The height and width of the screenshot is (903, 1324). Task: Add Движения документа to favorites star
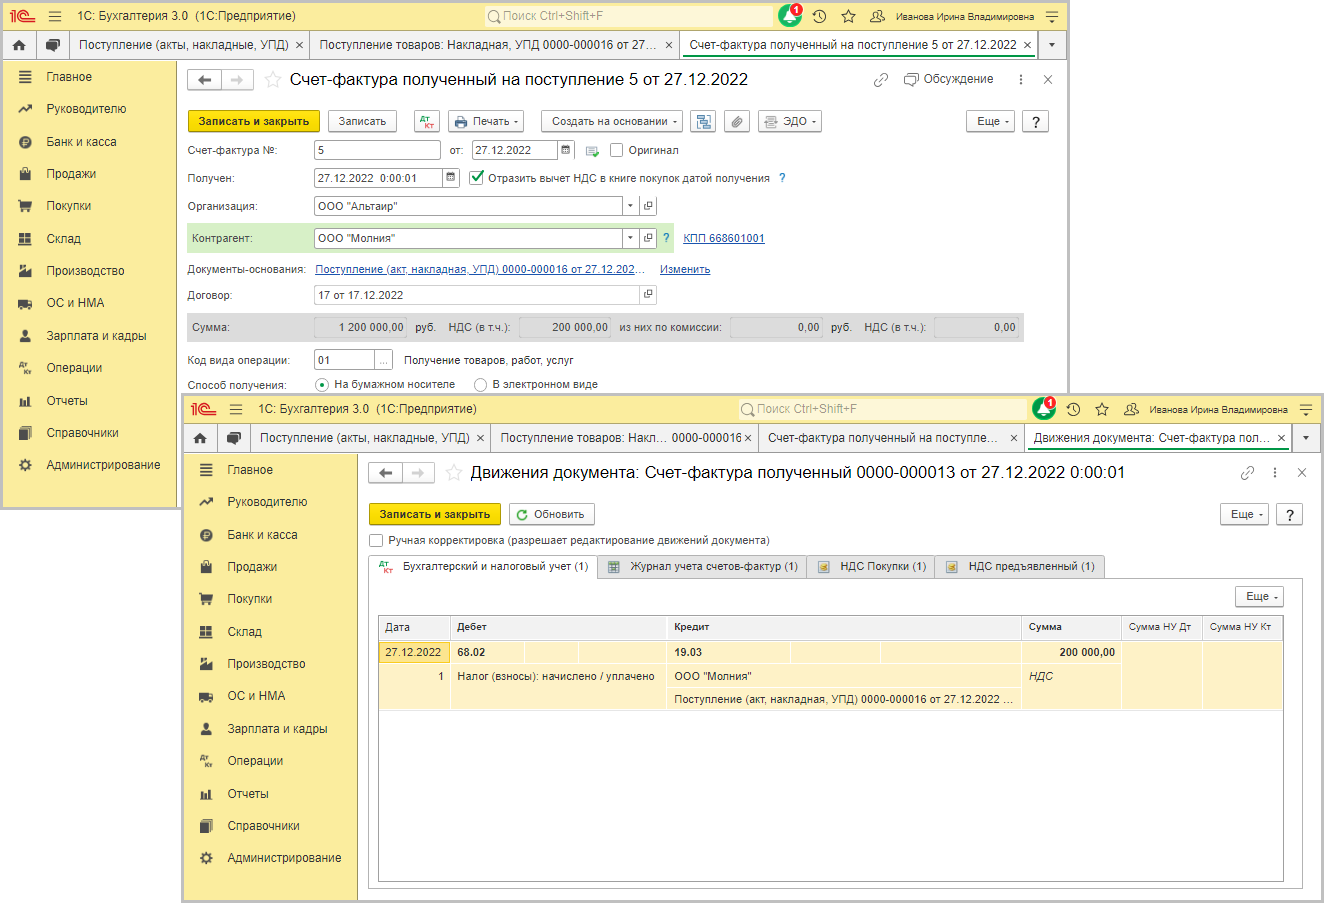point(453,473)
